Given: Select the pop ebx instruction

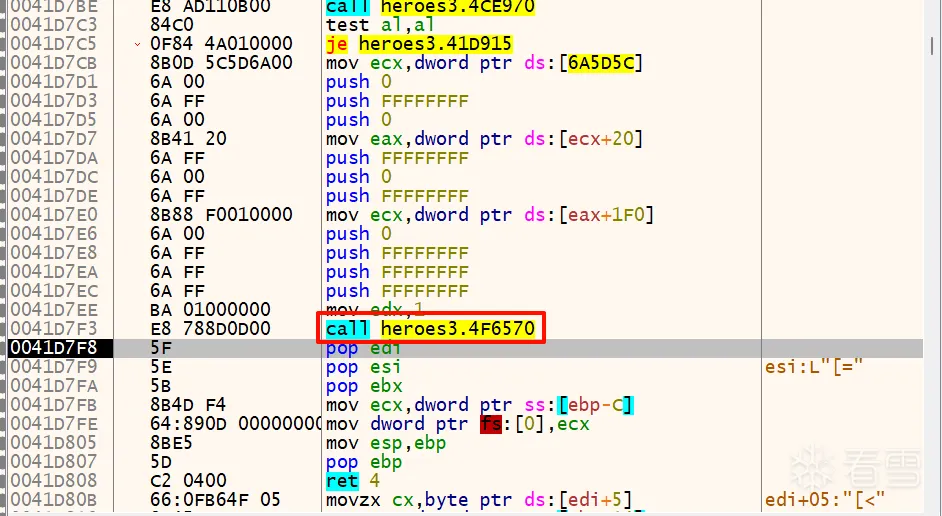Looking at the screenshot, I should (x=364, y=386).
